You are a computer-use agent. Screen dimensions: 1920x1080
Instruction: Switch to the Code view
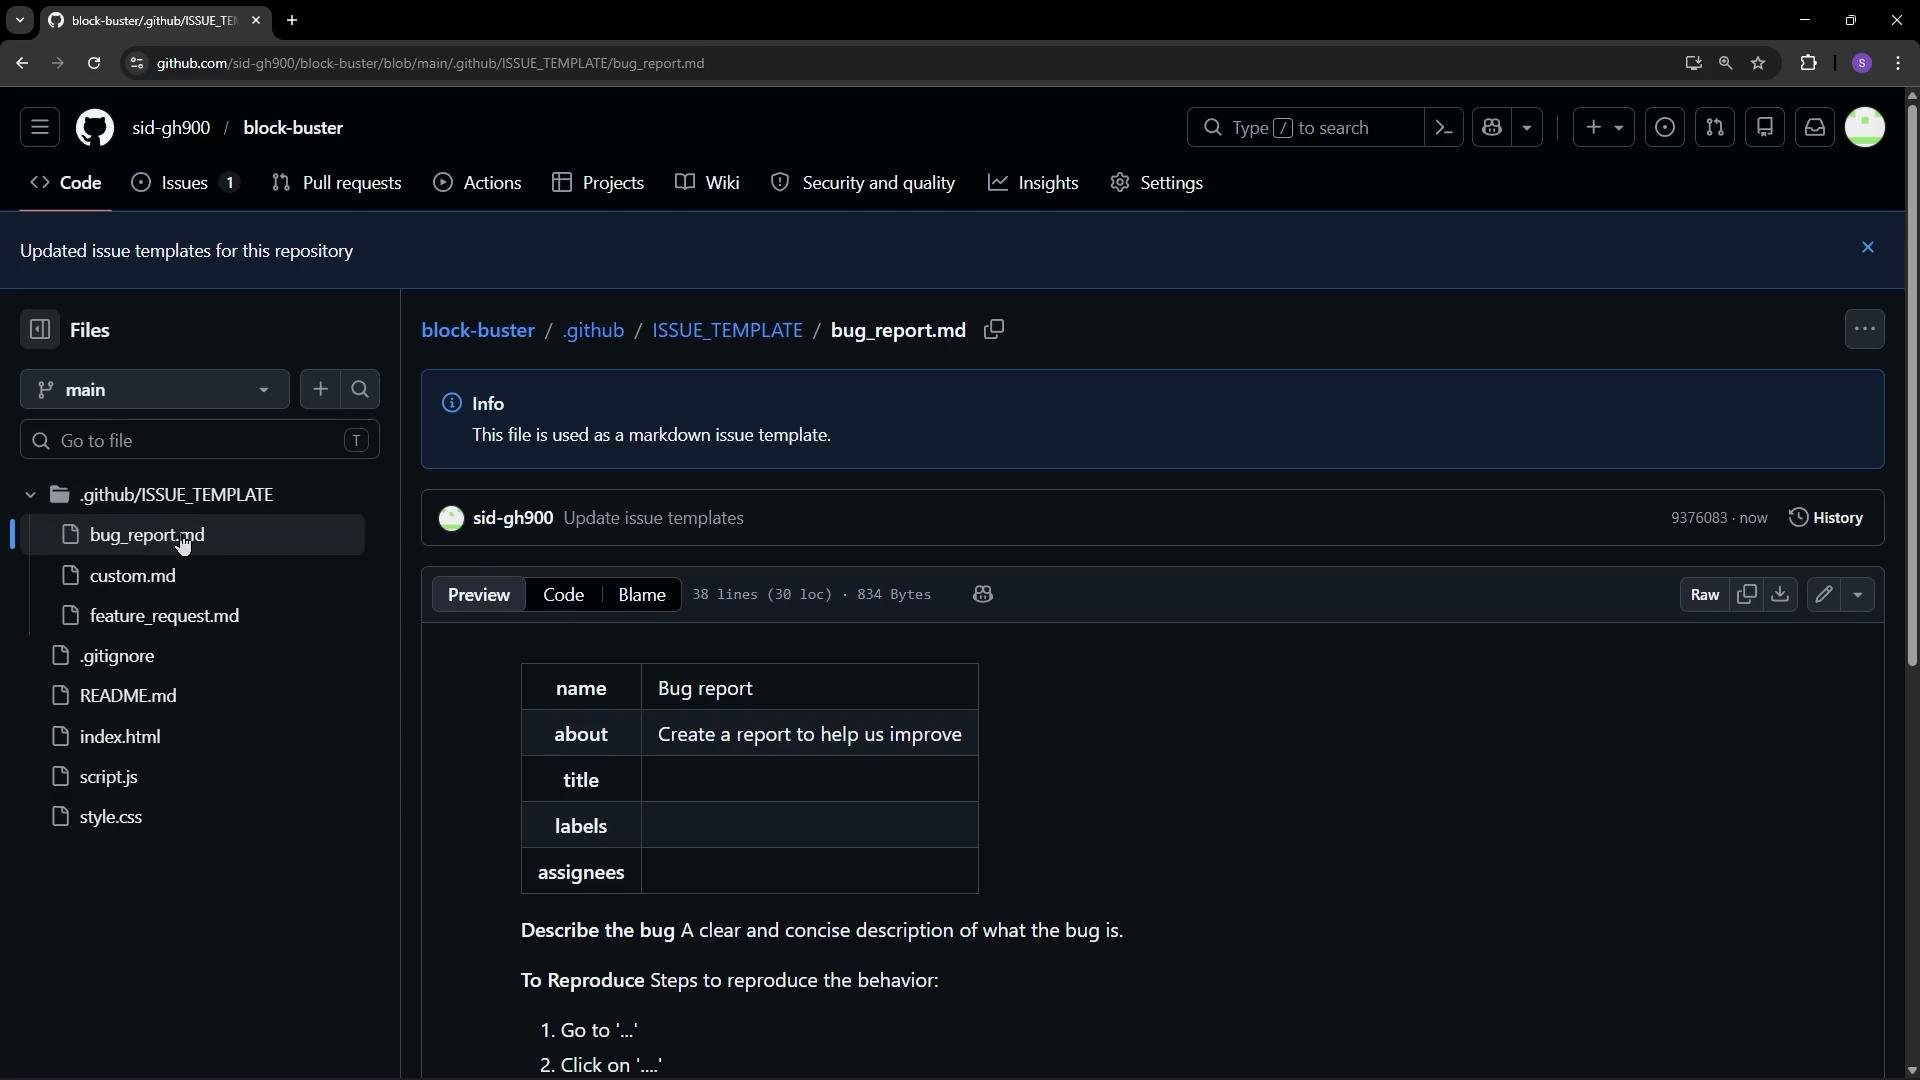coord(563,595)
